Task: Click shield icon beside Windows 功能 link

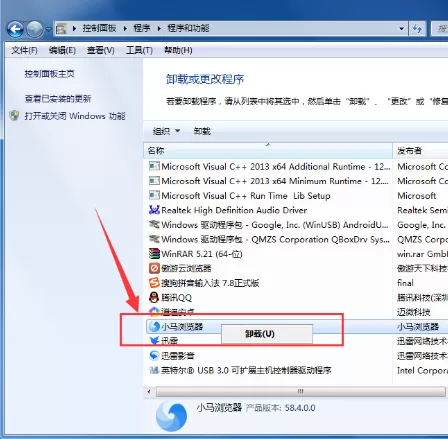Action: tap(14, 116)
